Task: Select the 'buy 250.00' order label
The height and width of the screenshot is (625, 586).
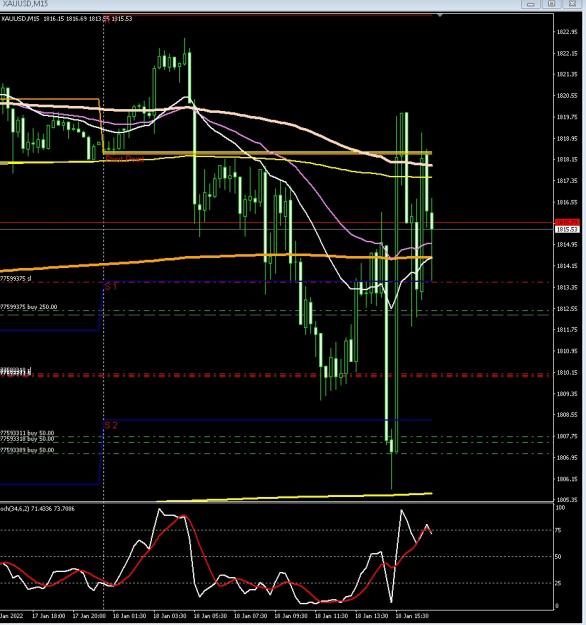Action: 28,307
